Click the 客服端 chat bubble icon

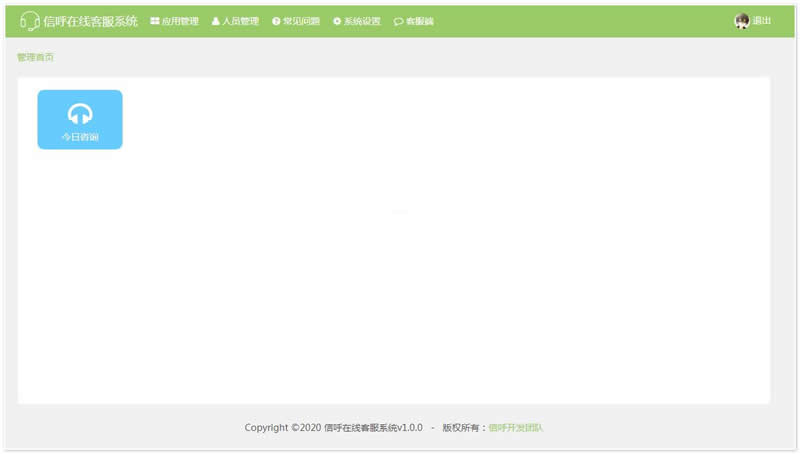click(398, 21)
